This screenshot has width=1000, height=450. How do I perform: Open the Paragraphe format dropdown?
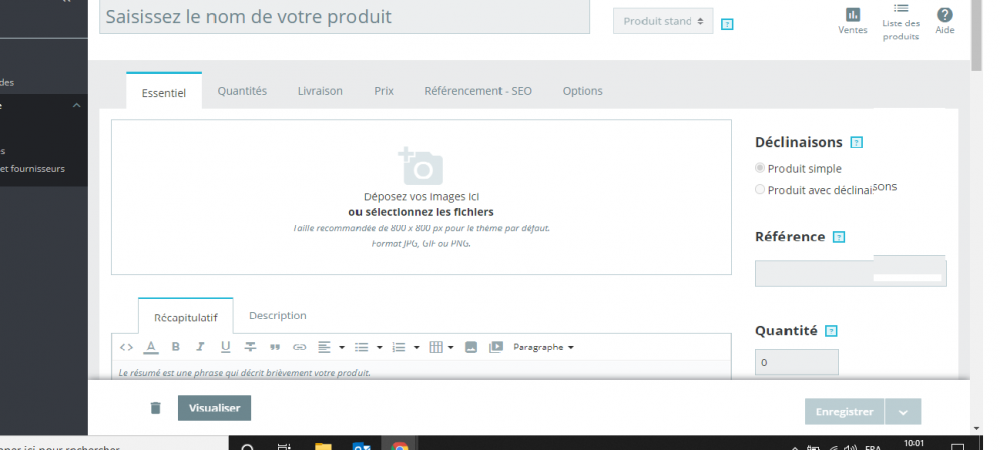click(543, 347)
